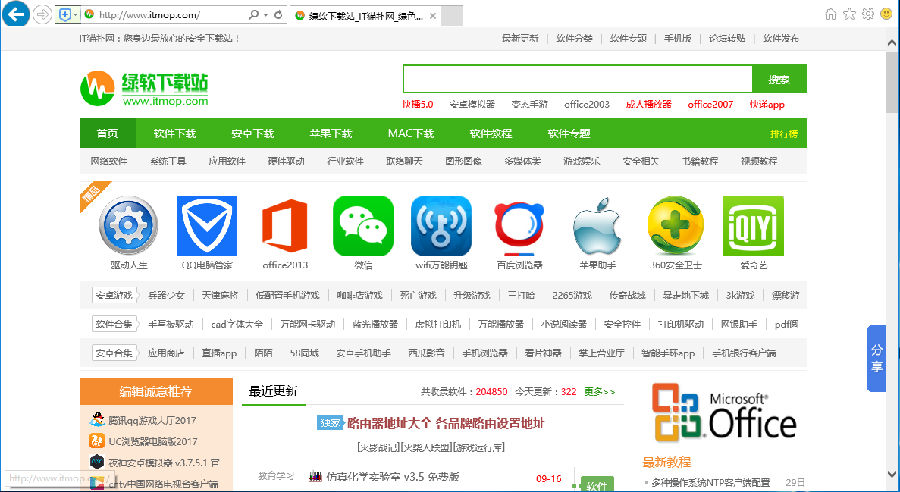Open the 网络软件 category
Screen dimensions: 900x492
pyautogui.click(x=109, y=161)
